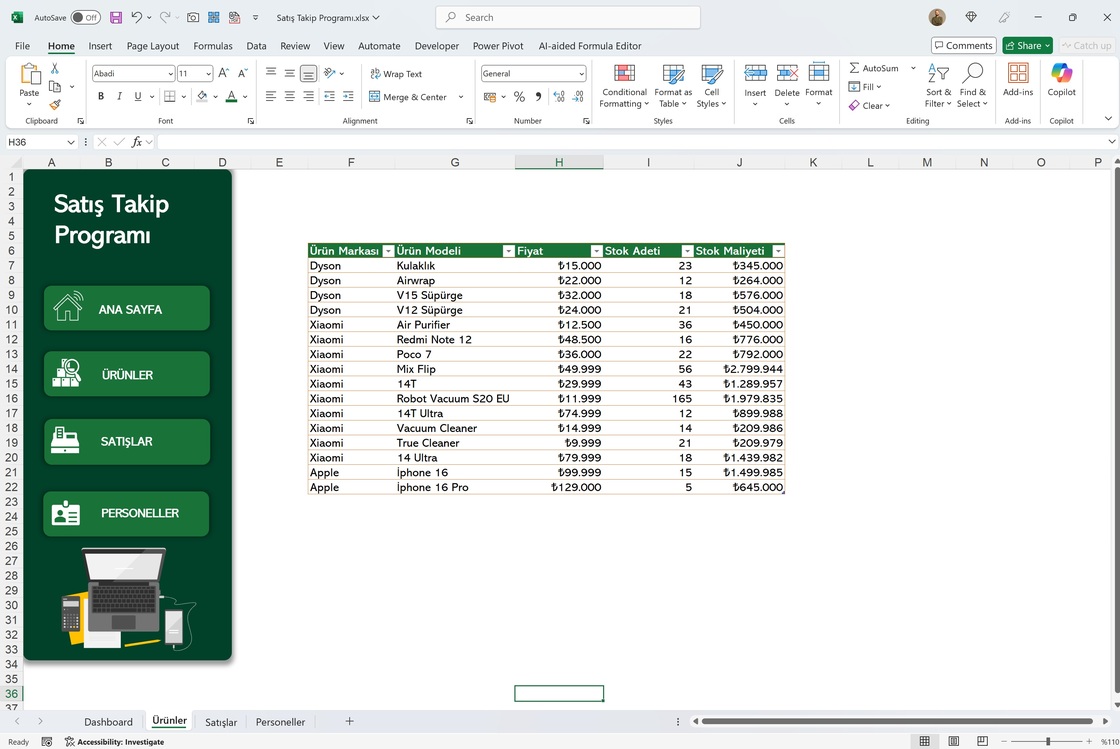This screenshot has width=1120, height=749.
Task: Click the Cut scissors icon
Action: pos(55,69)
